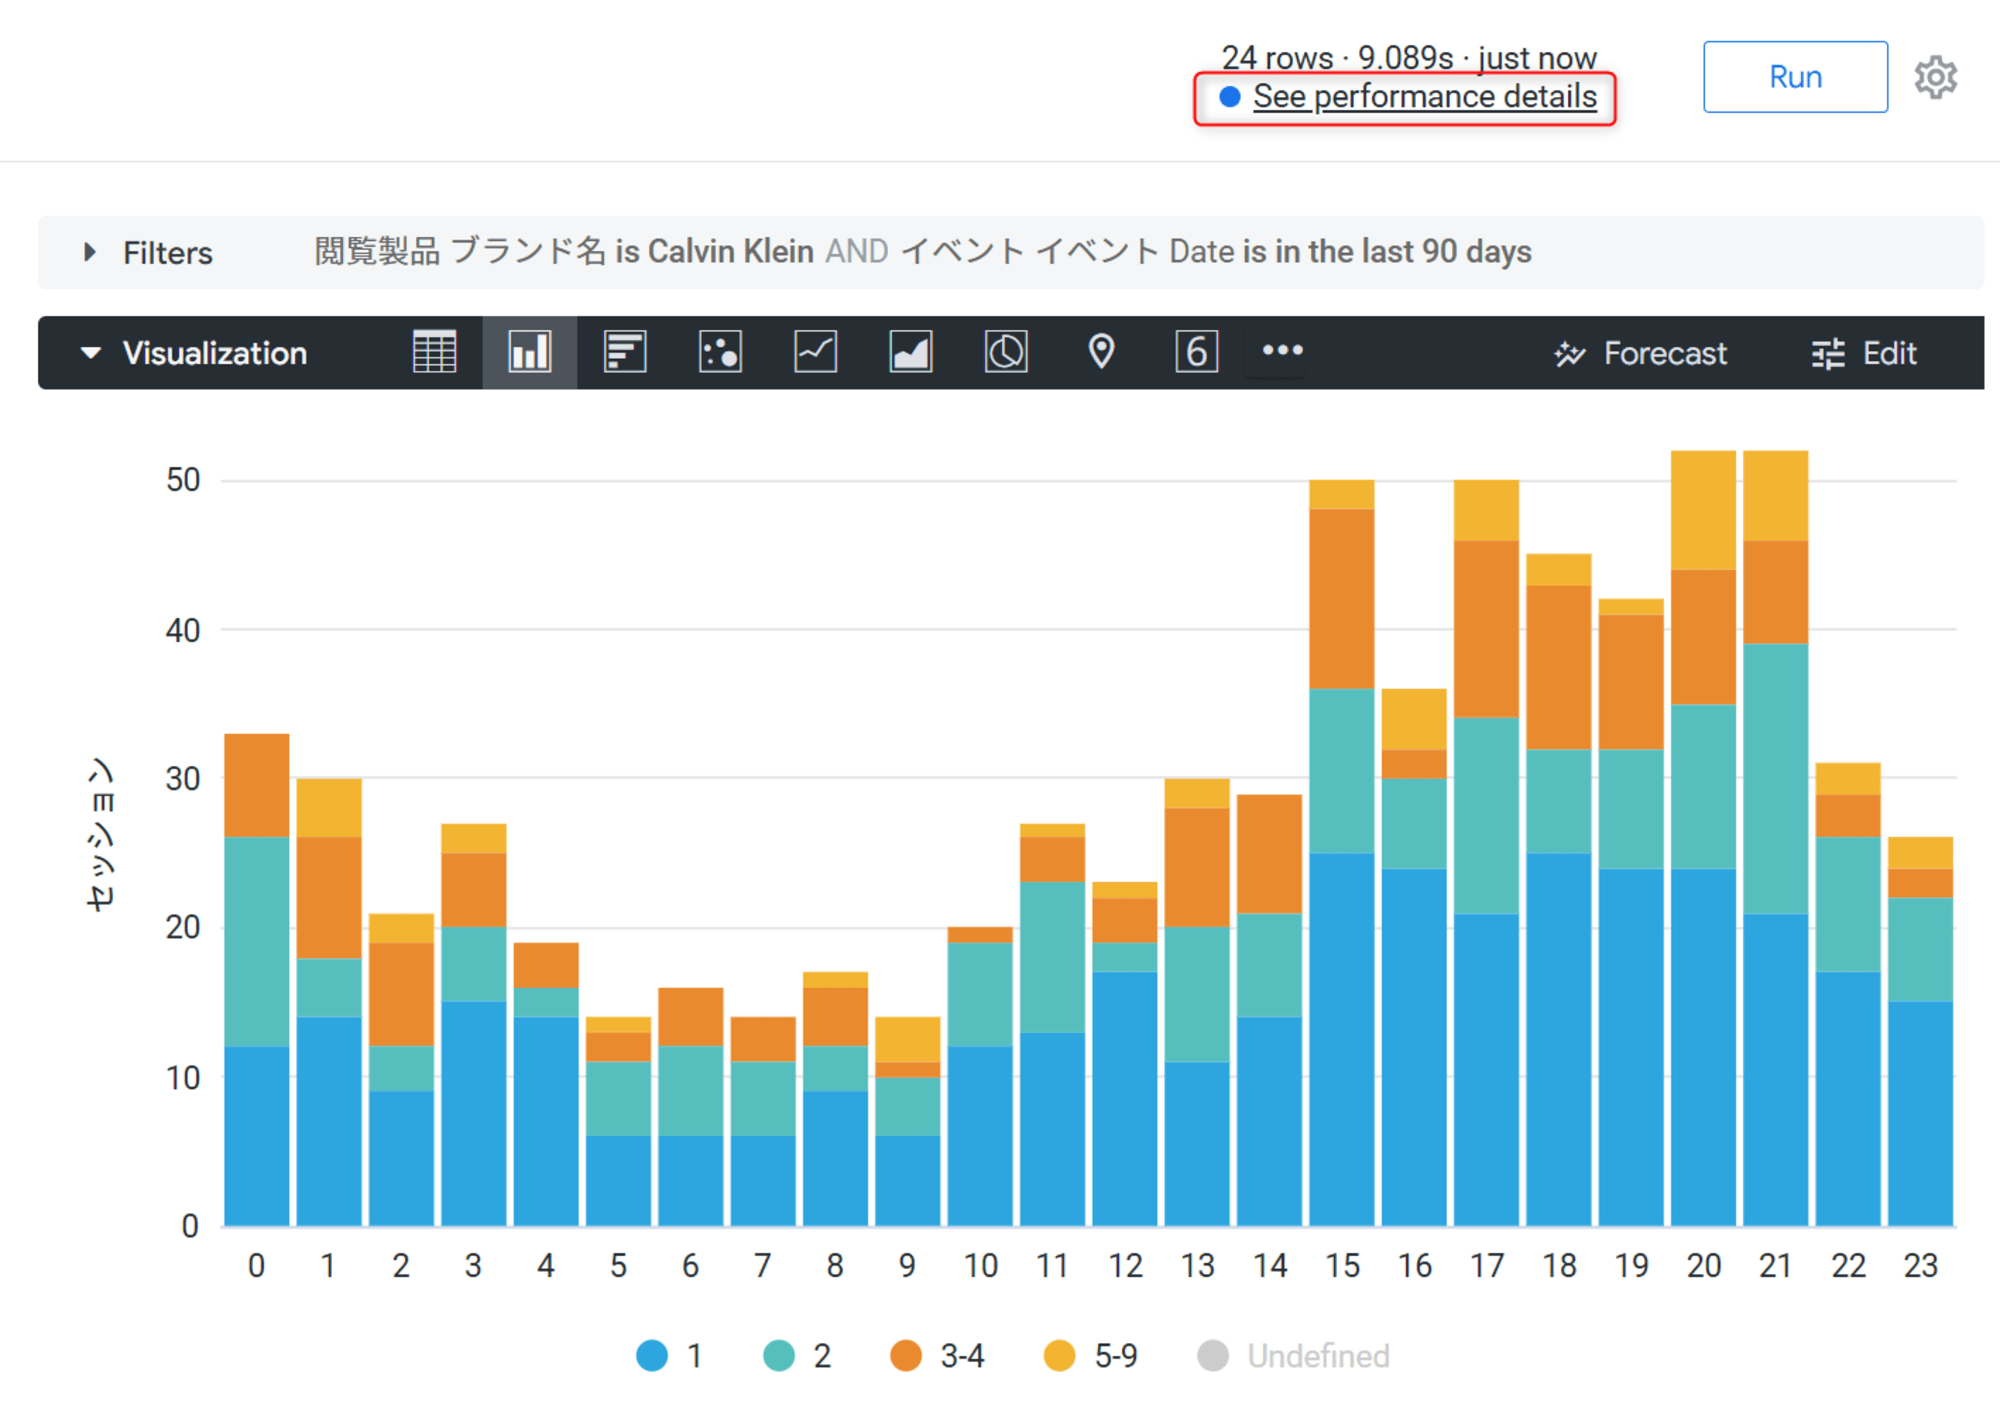This screenshot has width=2000, height=1421.
Task: Click the Visualization header label
Action: click(215, 353)
